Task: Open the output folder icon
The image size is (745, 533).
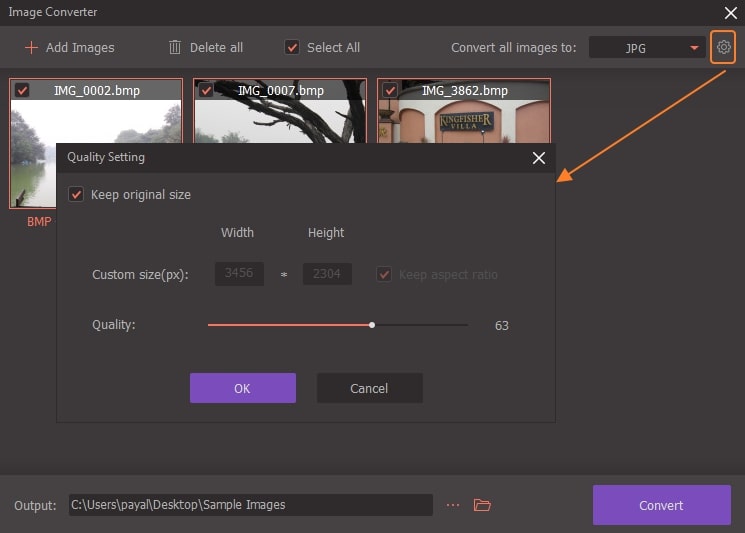Action: [x=482, y=505]
